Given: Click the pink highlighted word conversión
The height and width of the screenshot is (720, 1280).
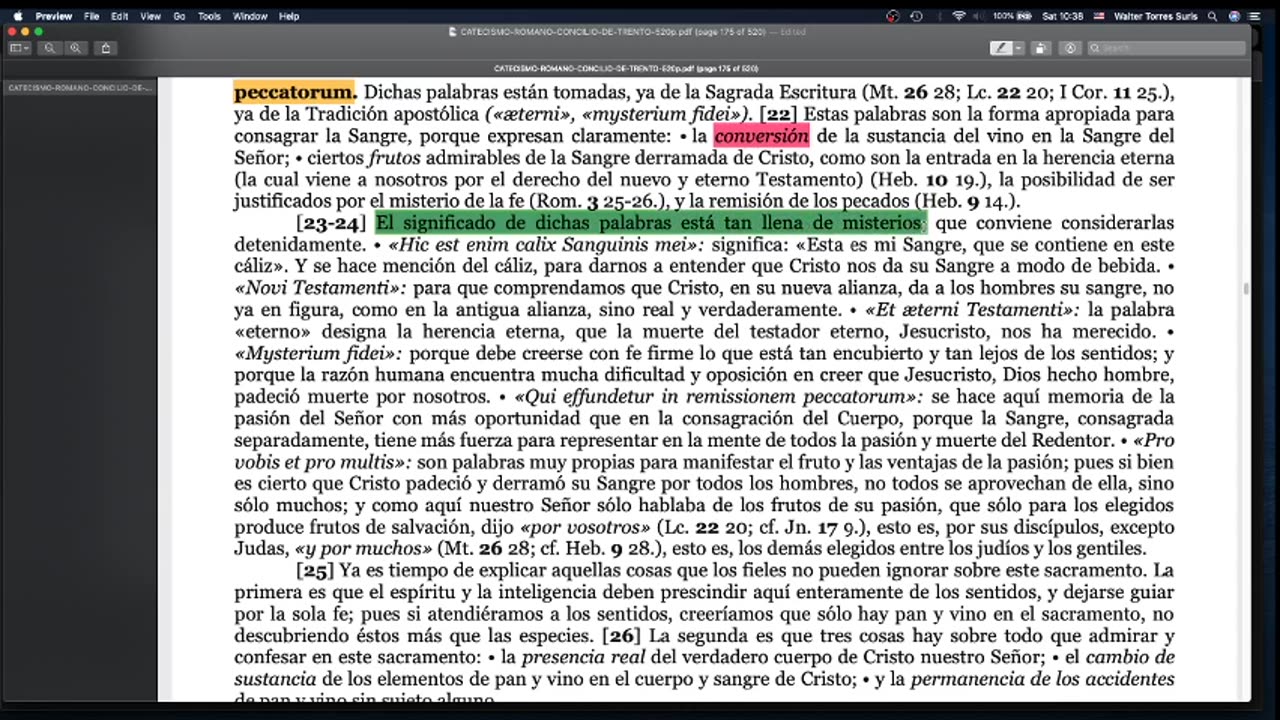Looking at the screenshot, I should point(761,136).
